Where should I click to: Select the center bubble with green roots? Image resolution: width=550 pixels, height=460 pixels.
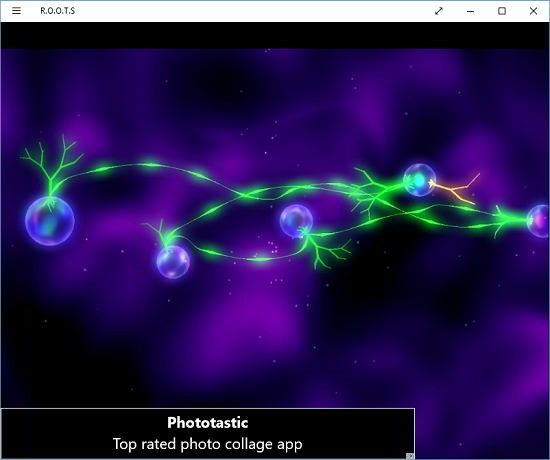[x=296, y=221]
